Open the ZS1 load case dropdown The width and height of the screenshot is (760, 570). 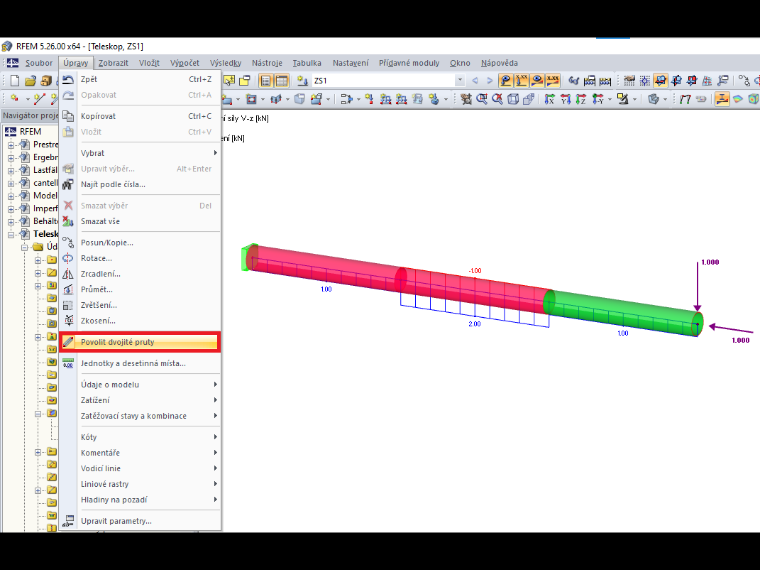click(x=459, y=80)
